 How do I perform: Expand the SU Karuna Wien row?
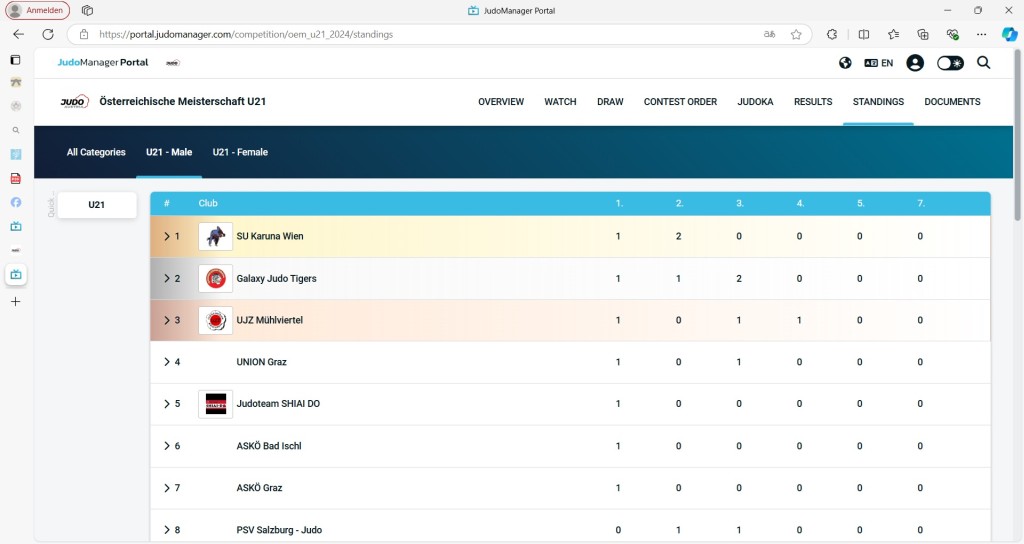[x=167, y=237]
